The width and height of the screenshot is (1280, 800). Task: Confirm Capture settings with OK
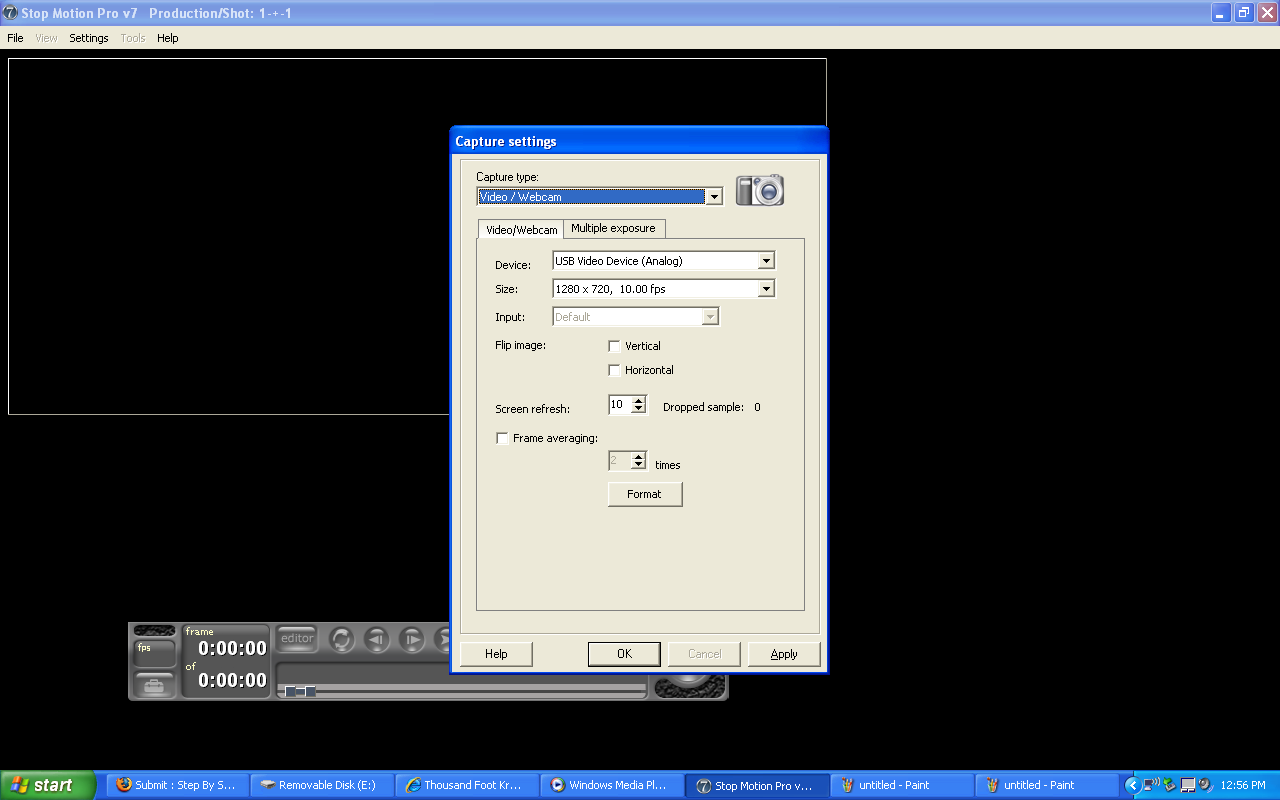(x=624, y=654)
